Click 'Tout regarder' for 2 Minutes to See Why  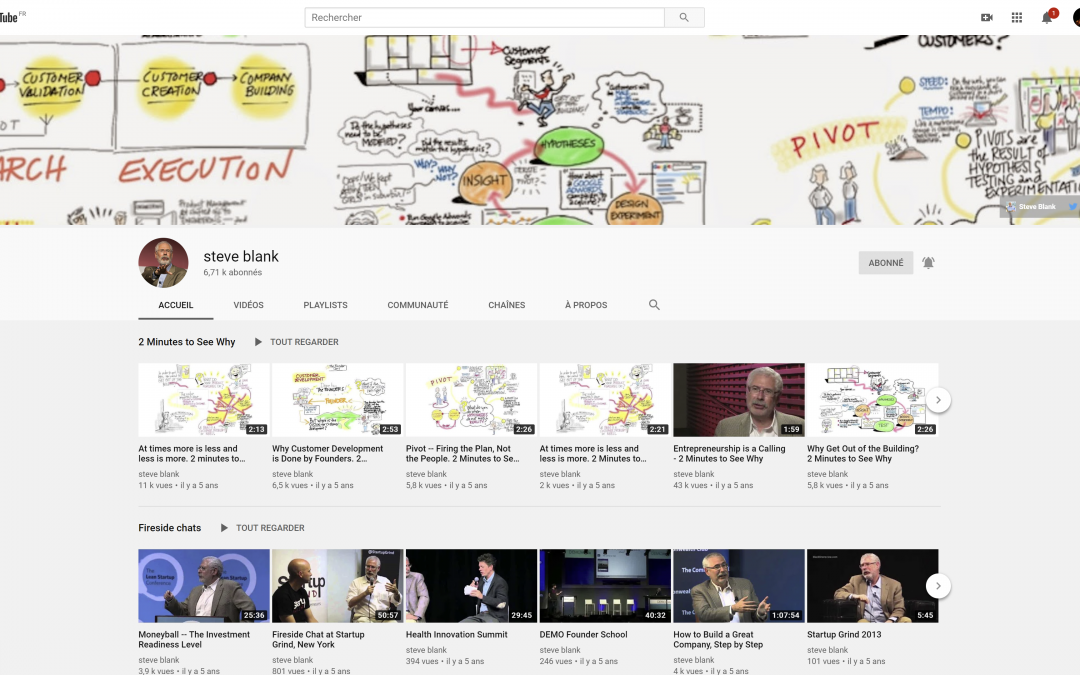click(304, 342)
